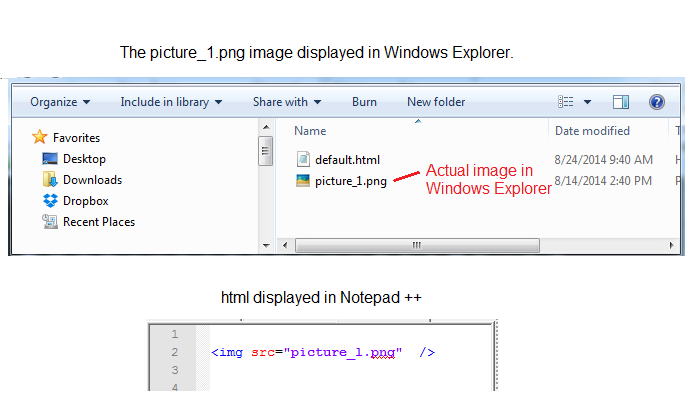The height and width of the screenshot is (401, 686).
Task: Click the navigation pane scrollbar down arrow
Action: click(x=266, y=244)
